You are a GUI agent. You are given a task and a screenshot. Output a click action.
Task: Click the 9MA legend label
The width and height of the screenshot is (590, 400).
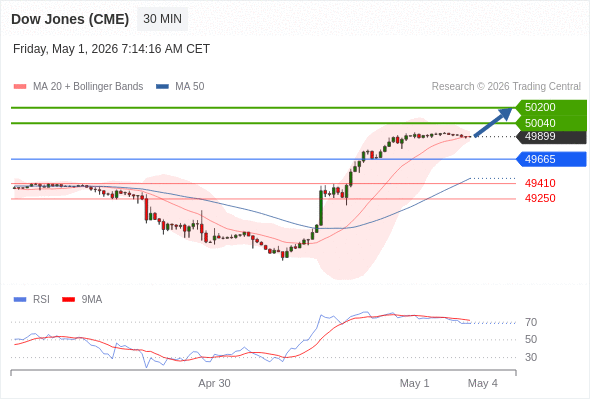tap(92, 300)
